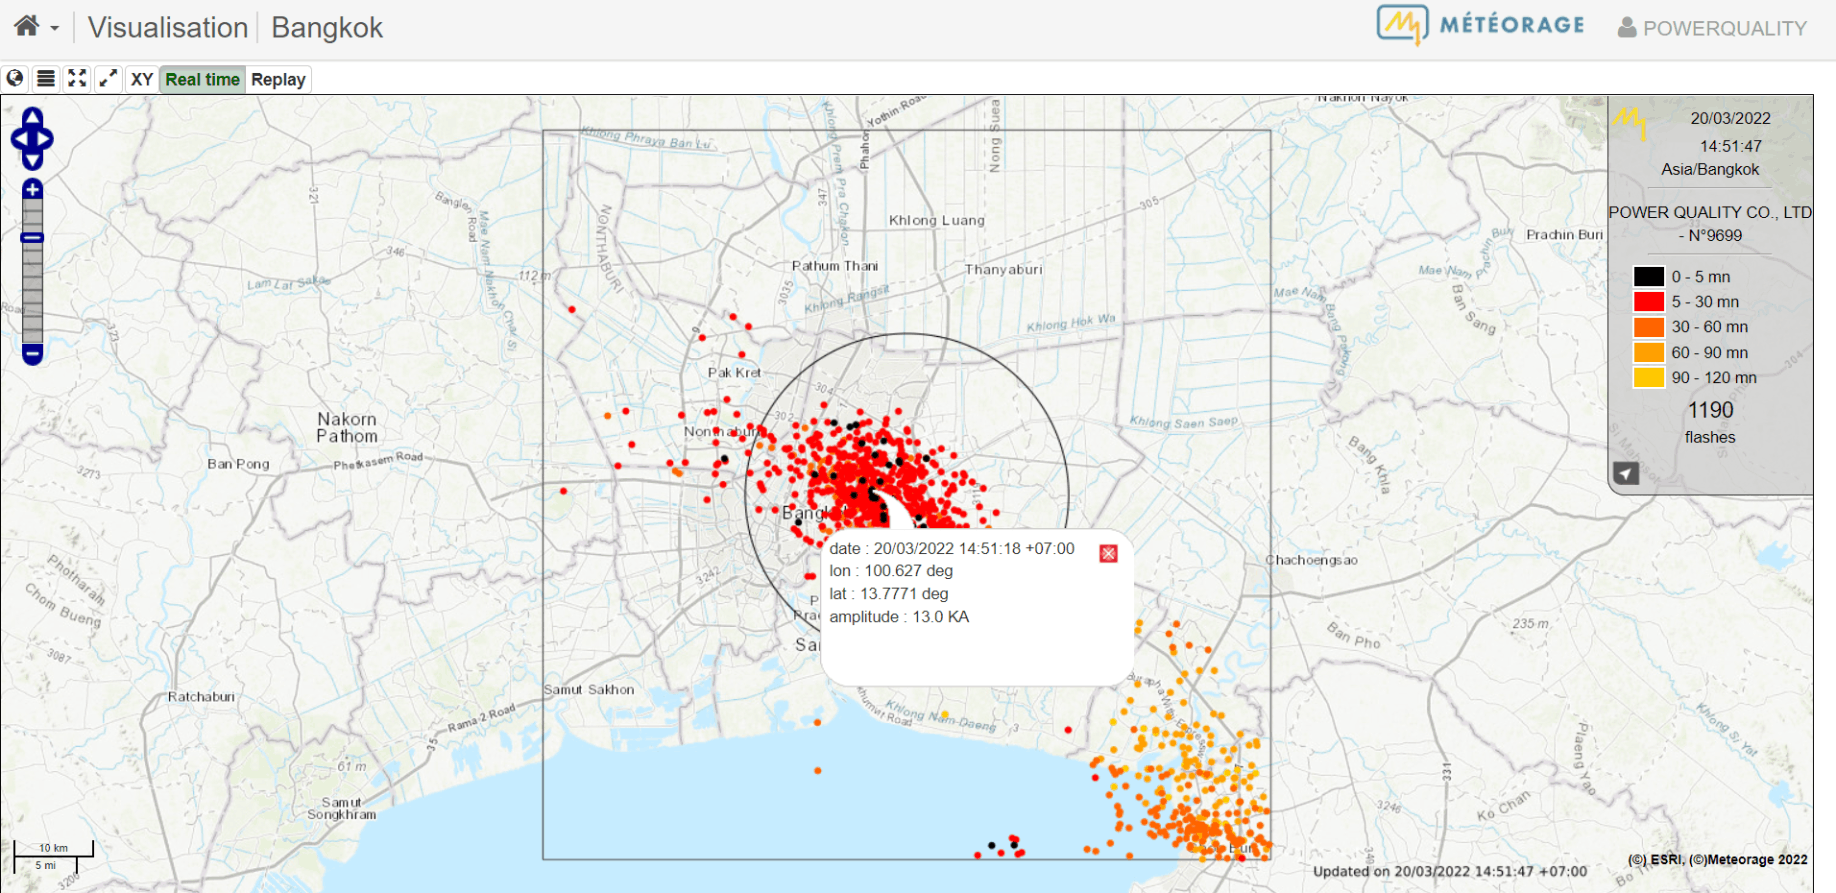Click the black 0 - 5 mn legend swatch
1836x893 pixels.
point(1649,277)
